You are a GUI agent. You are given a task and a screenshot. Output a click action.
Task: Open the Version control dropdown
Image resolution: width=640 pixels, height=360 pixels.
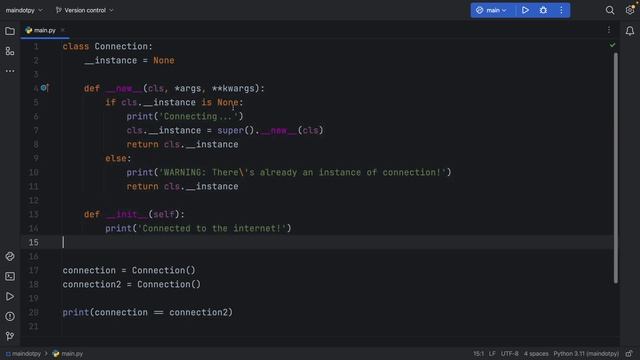tap(84, 10)
